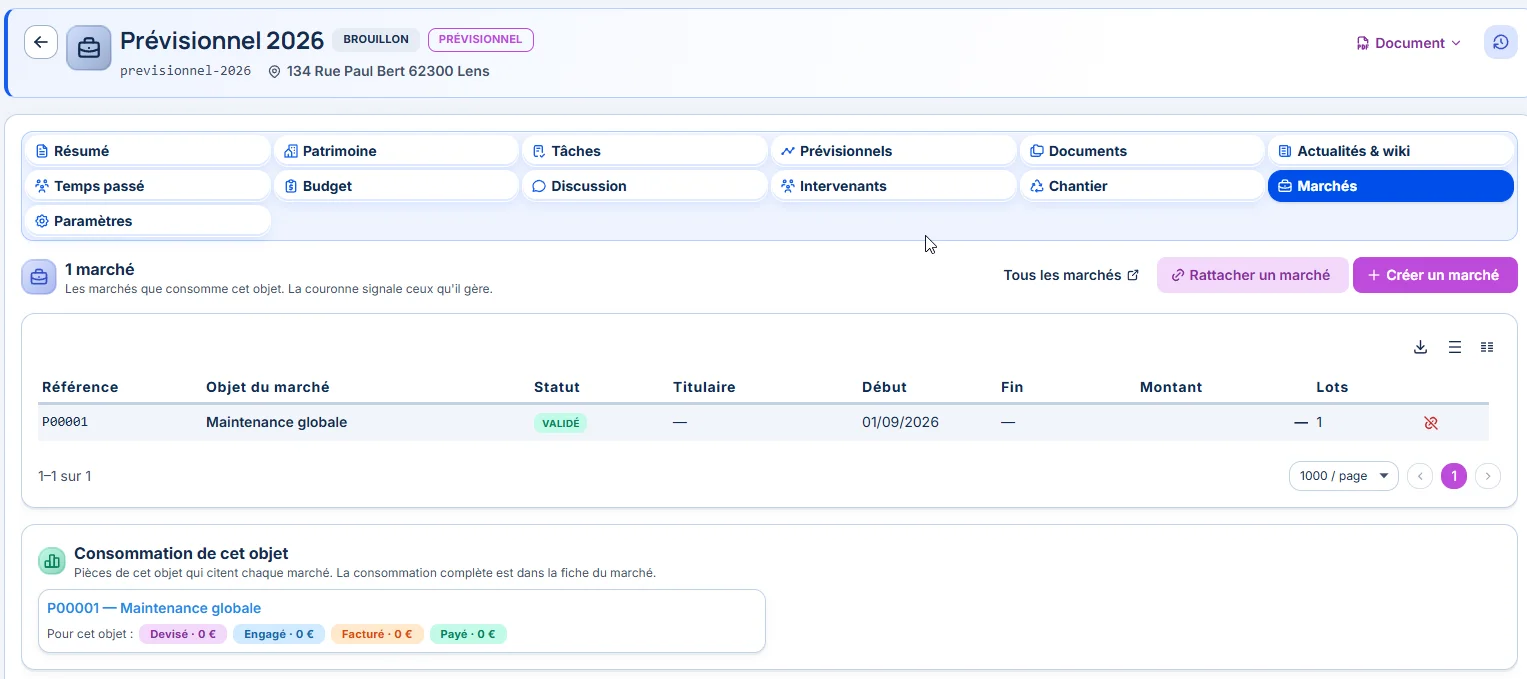The height and width of the screenshot is (679, 1527).
Task: Open the Document dropdown menu
Action: [x=1409, y=43]
